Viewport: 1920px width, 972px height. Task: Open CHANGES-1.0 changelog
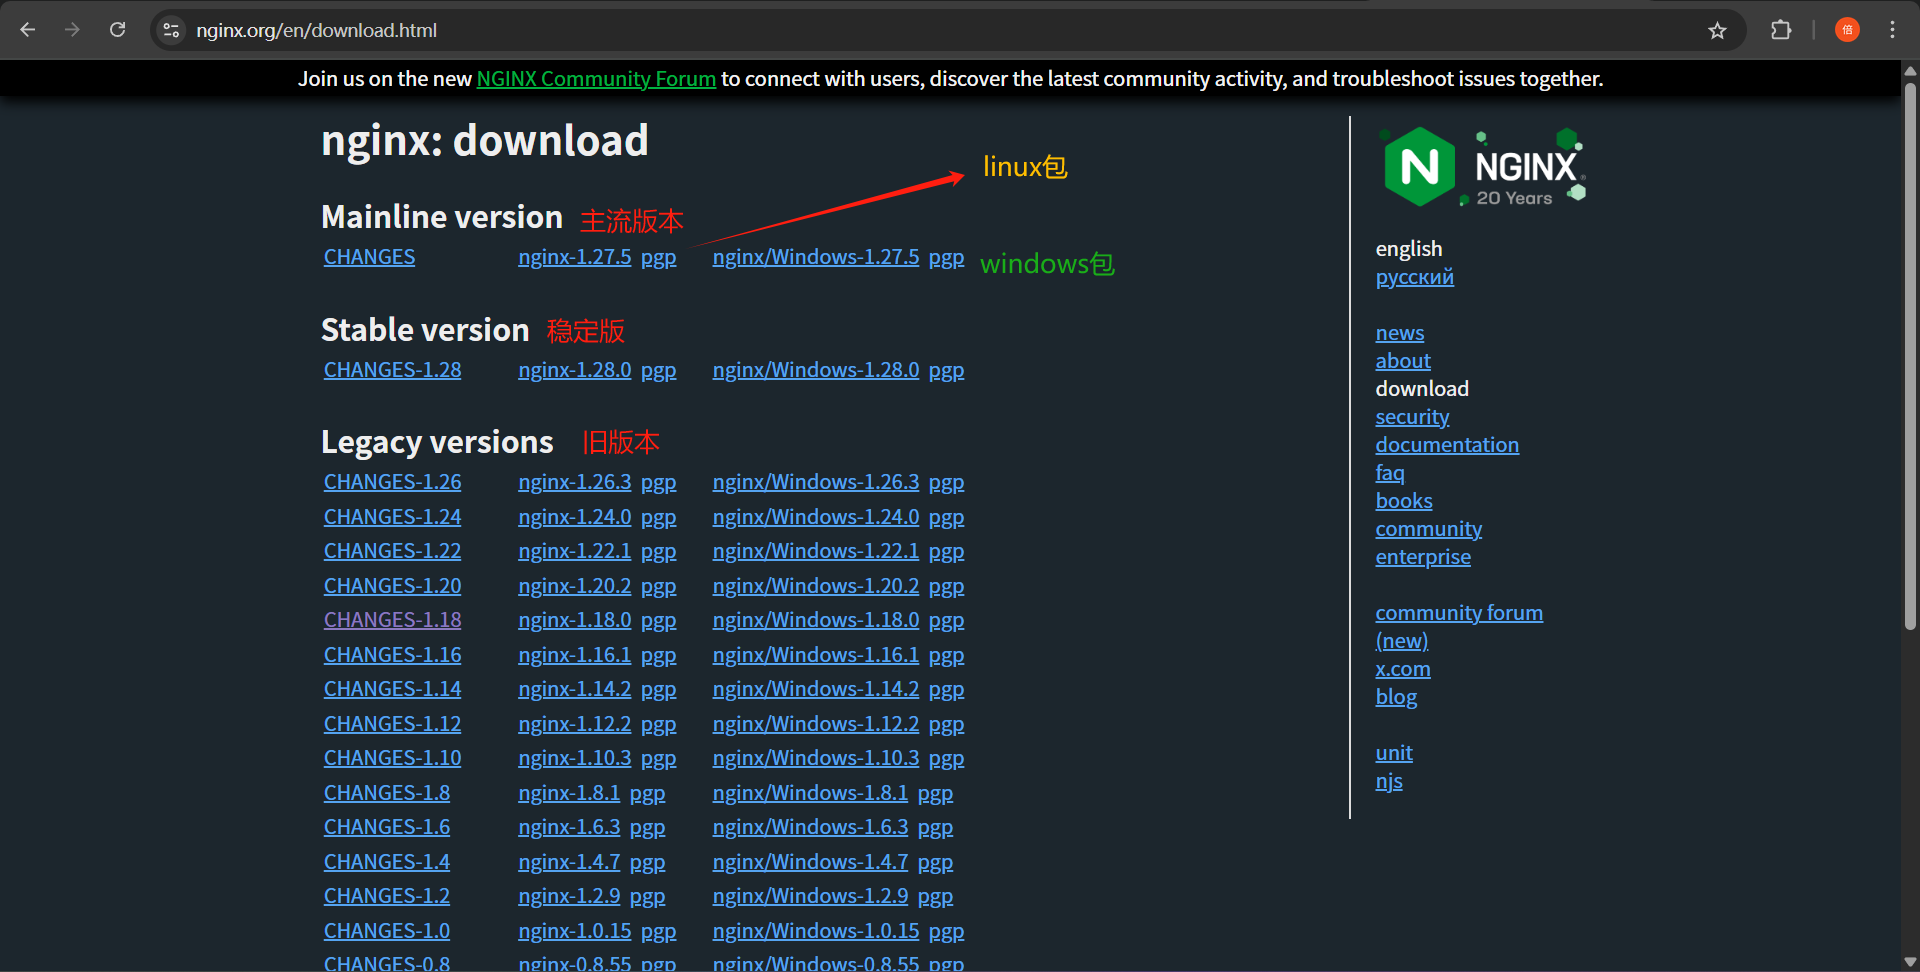tap(387, 931)
